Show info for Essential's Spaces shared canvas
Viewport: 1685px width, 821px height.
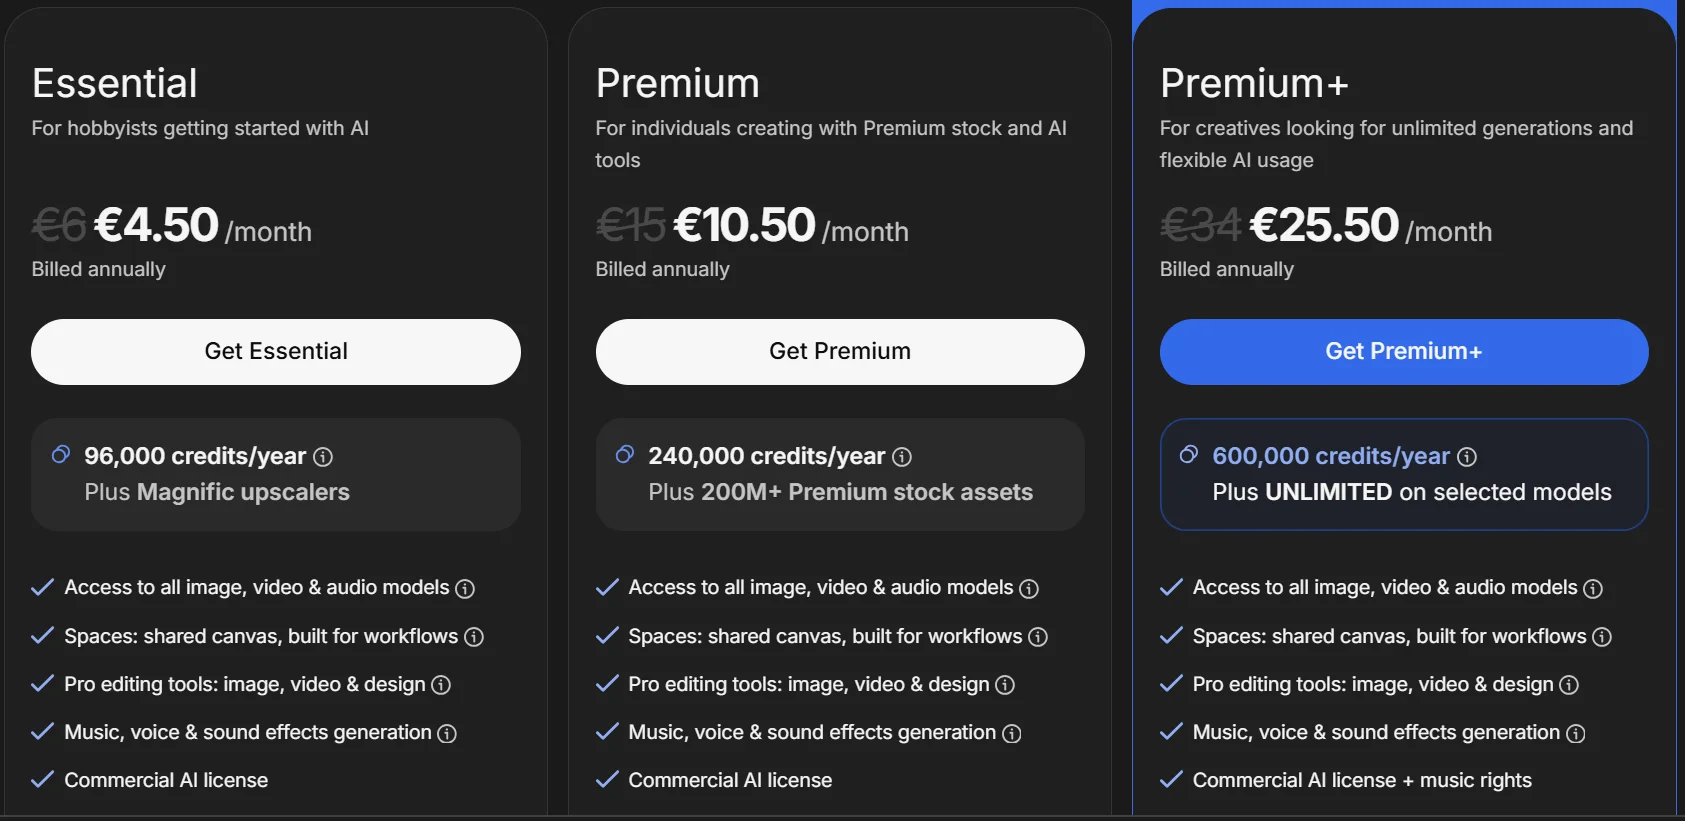474,637
